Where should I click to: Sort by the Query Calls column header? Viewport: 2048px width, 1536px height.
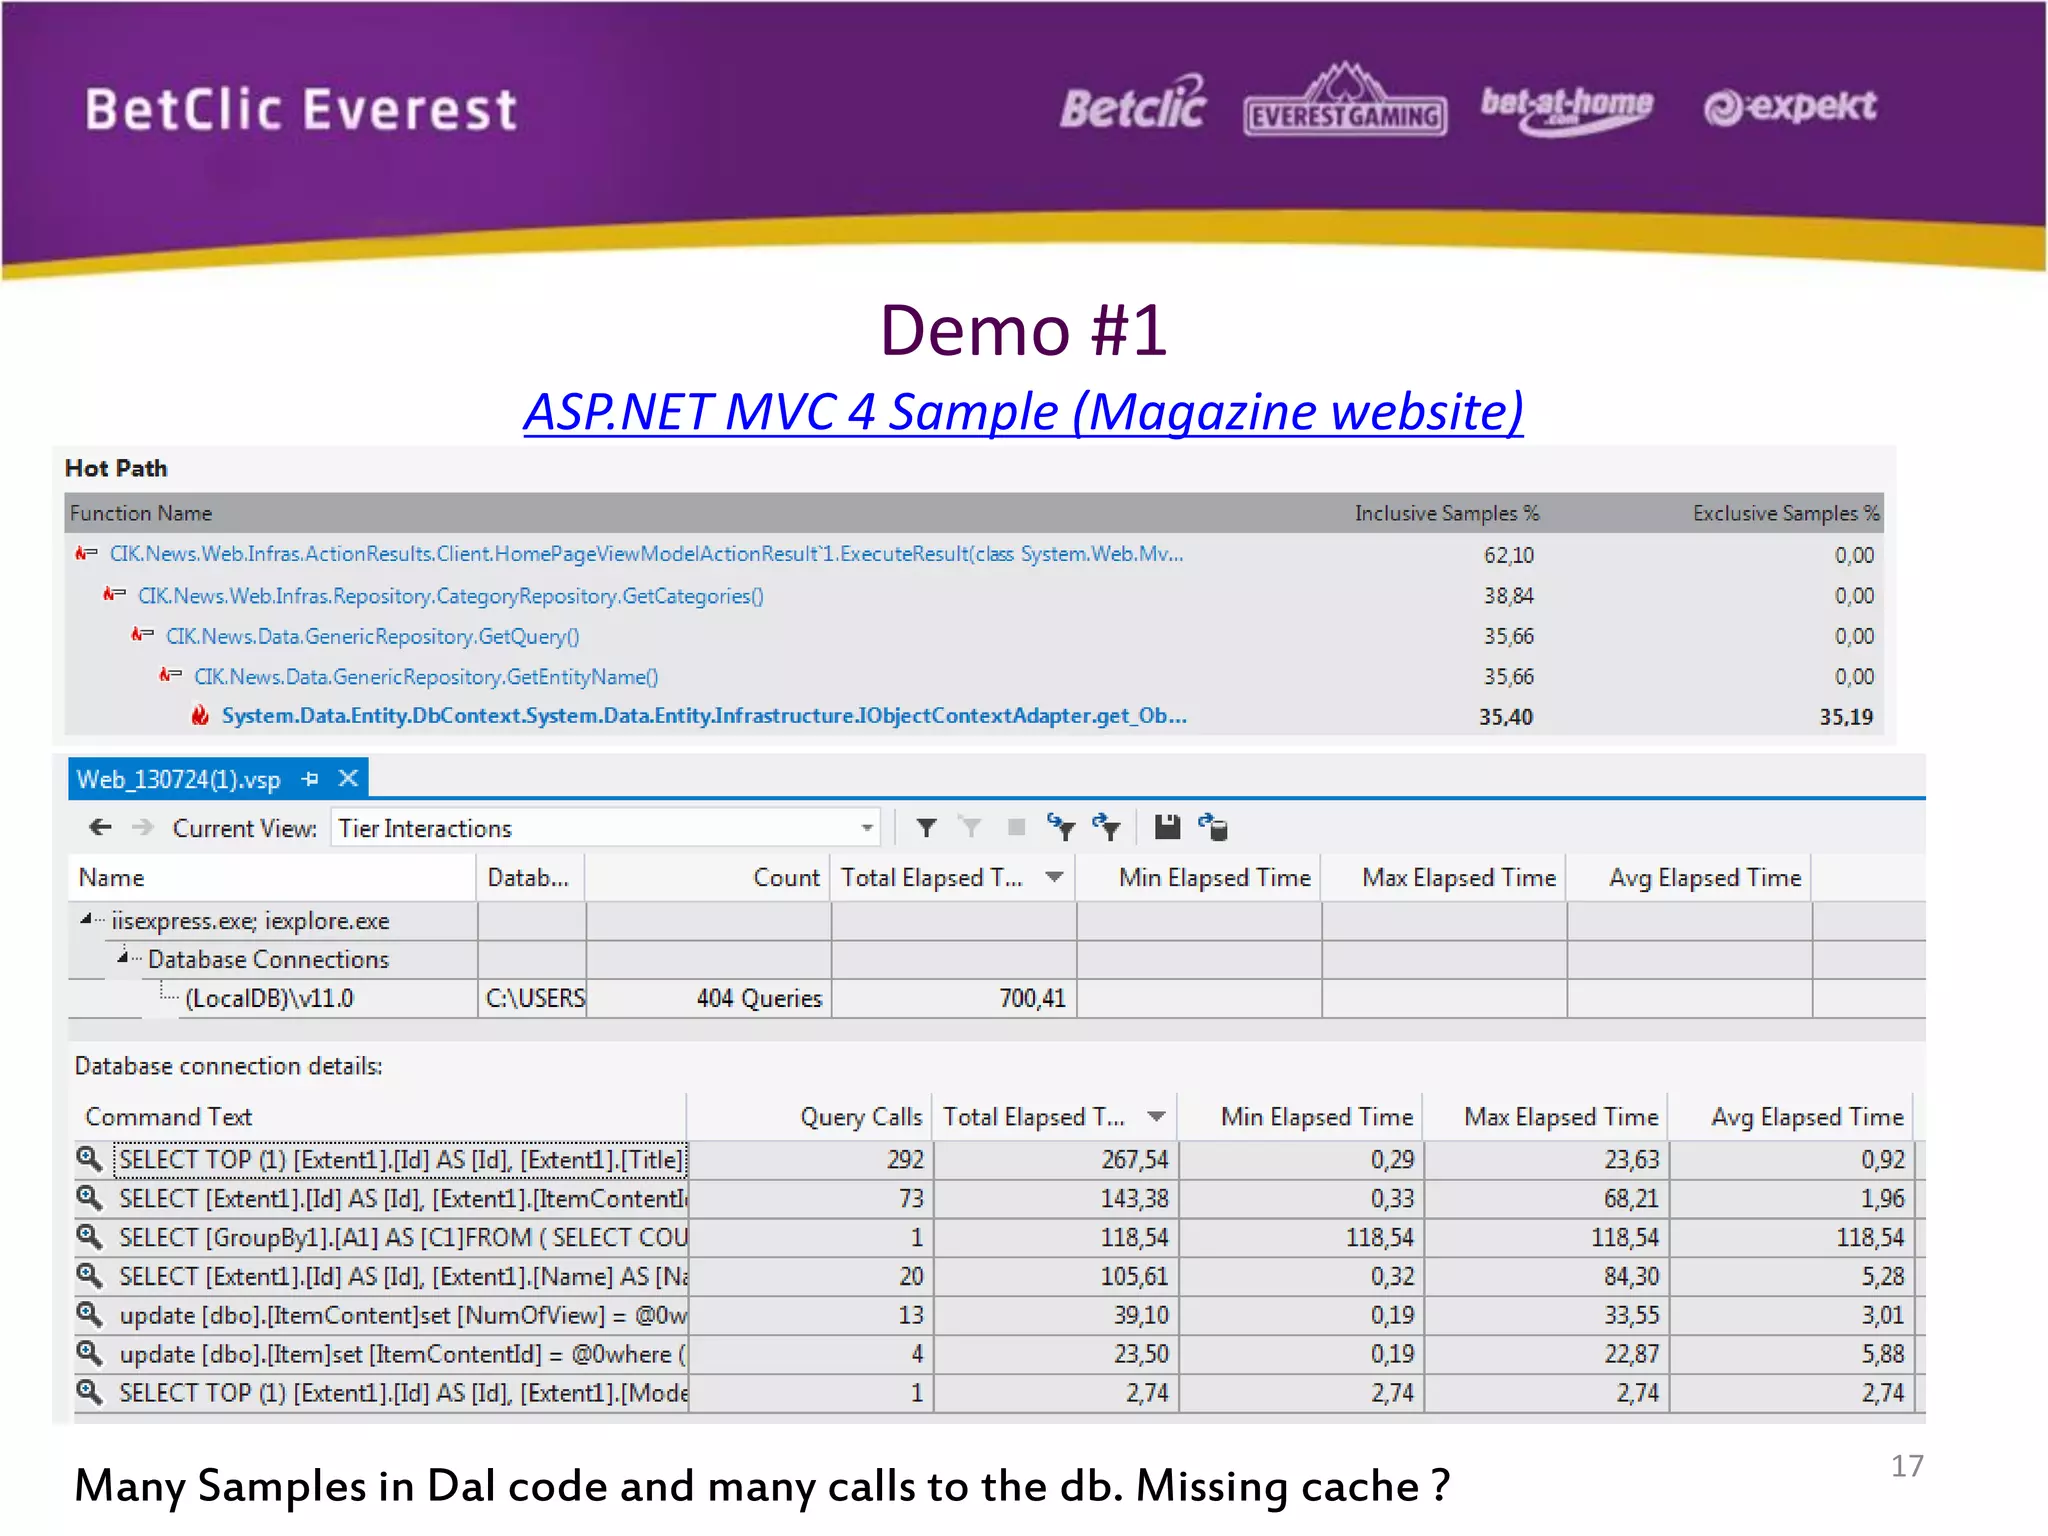(809, 1116)
